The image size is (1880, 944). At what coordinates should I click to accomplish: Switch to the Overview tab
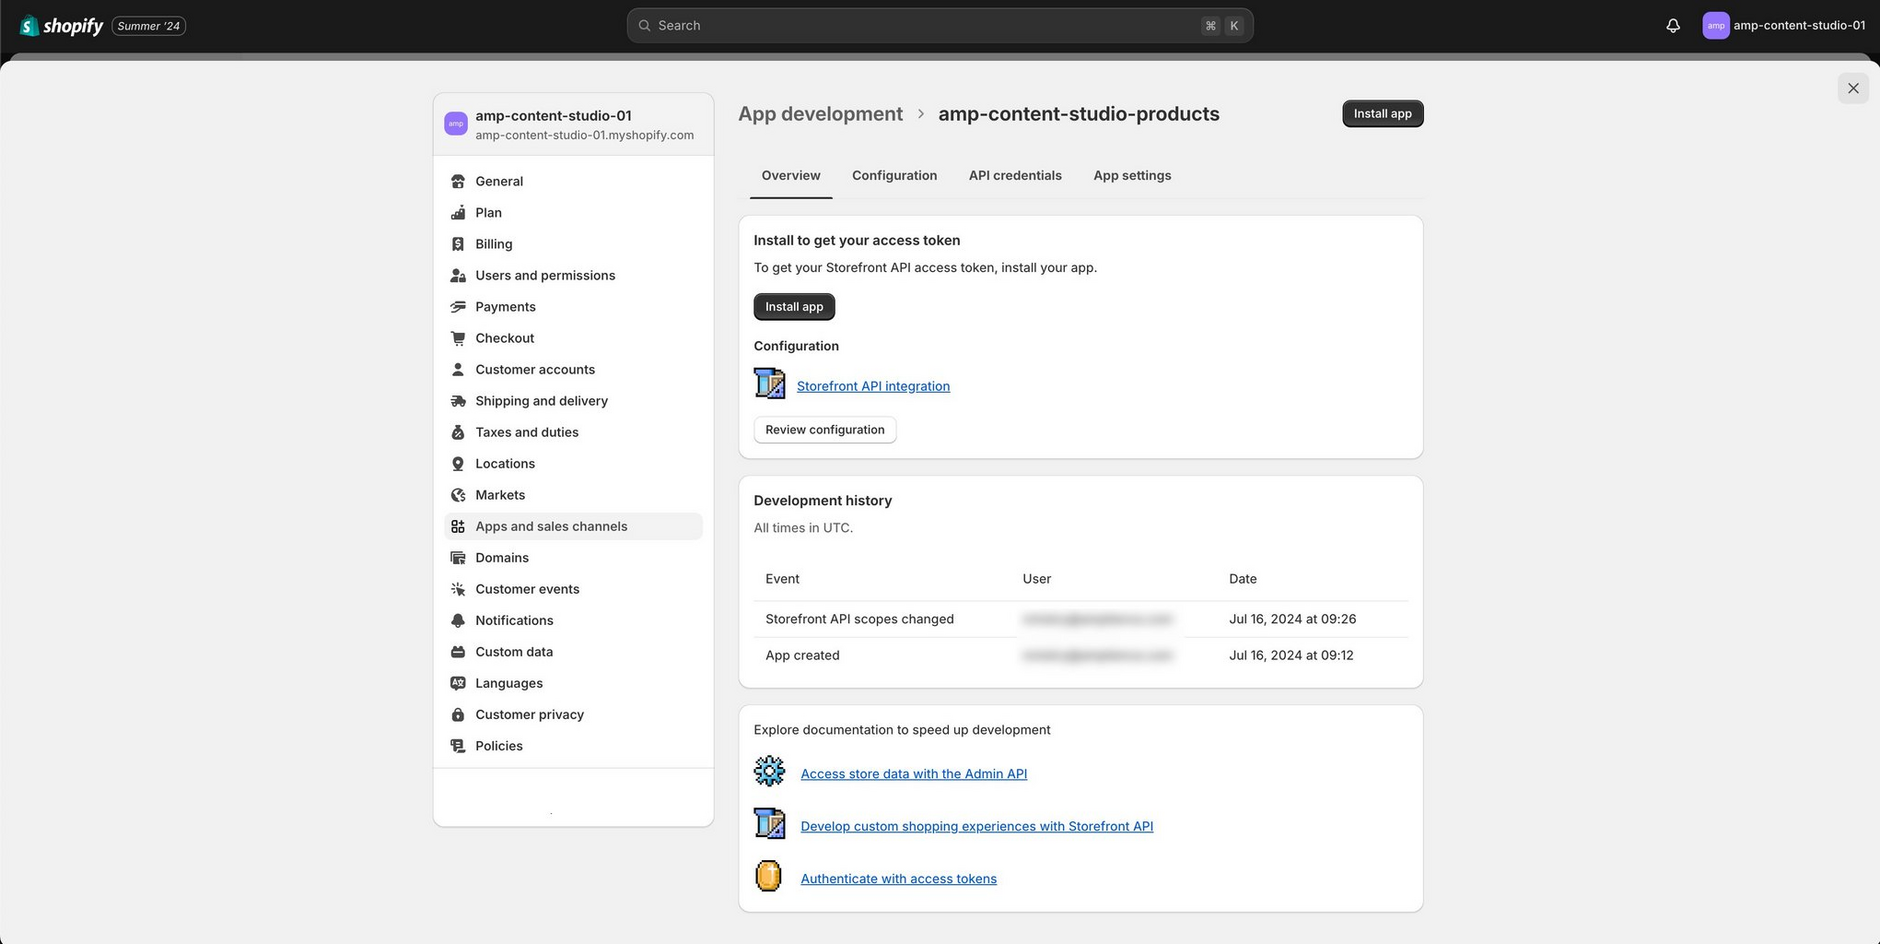[791, 176]
